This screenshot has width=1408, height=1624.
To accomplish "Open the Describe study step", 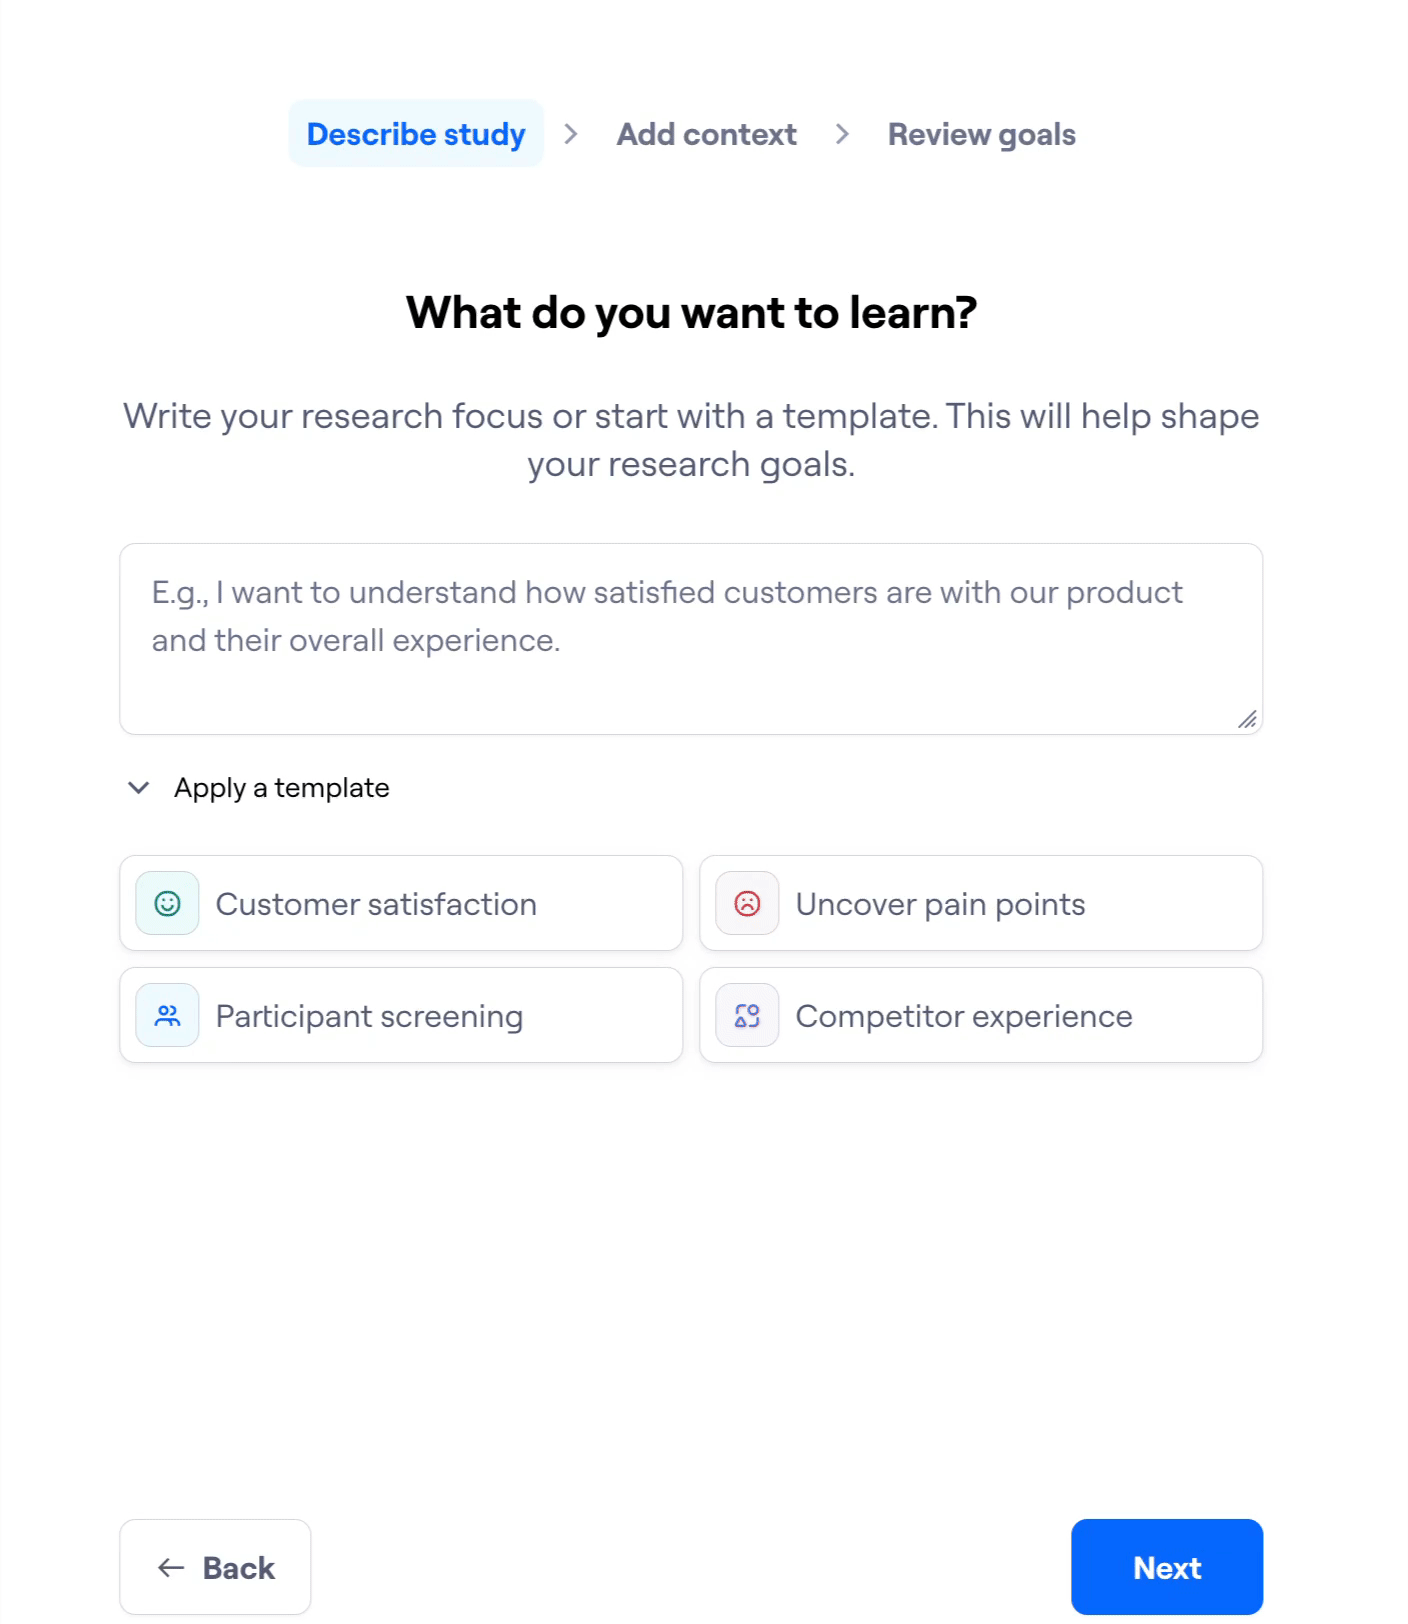I will coord(416,134).
